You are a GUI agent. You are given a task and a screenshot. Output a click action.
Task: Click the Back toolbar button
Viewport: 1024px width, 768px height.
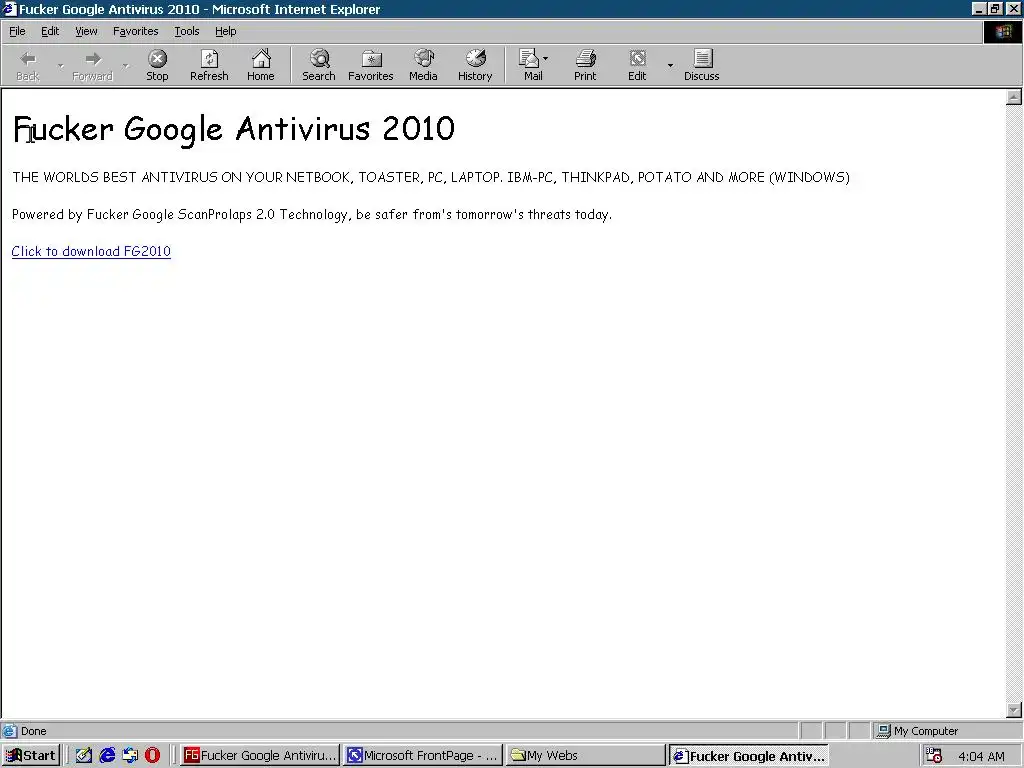(x=27, y=65)
